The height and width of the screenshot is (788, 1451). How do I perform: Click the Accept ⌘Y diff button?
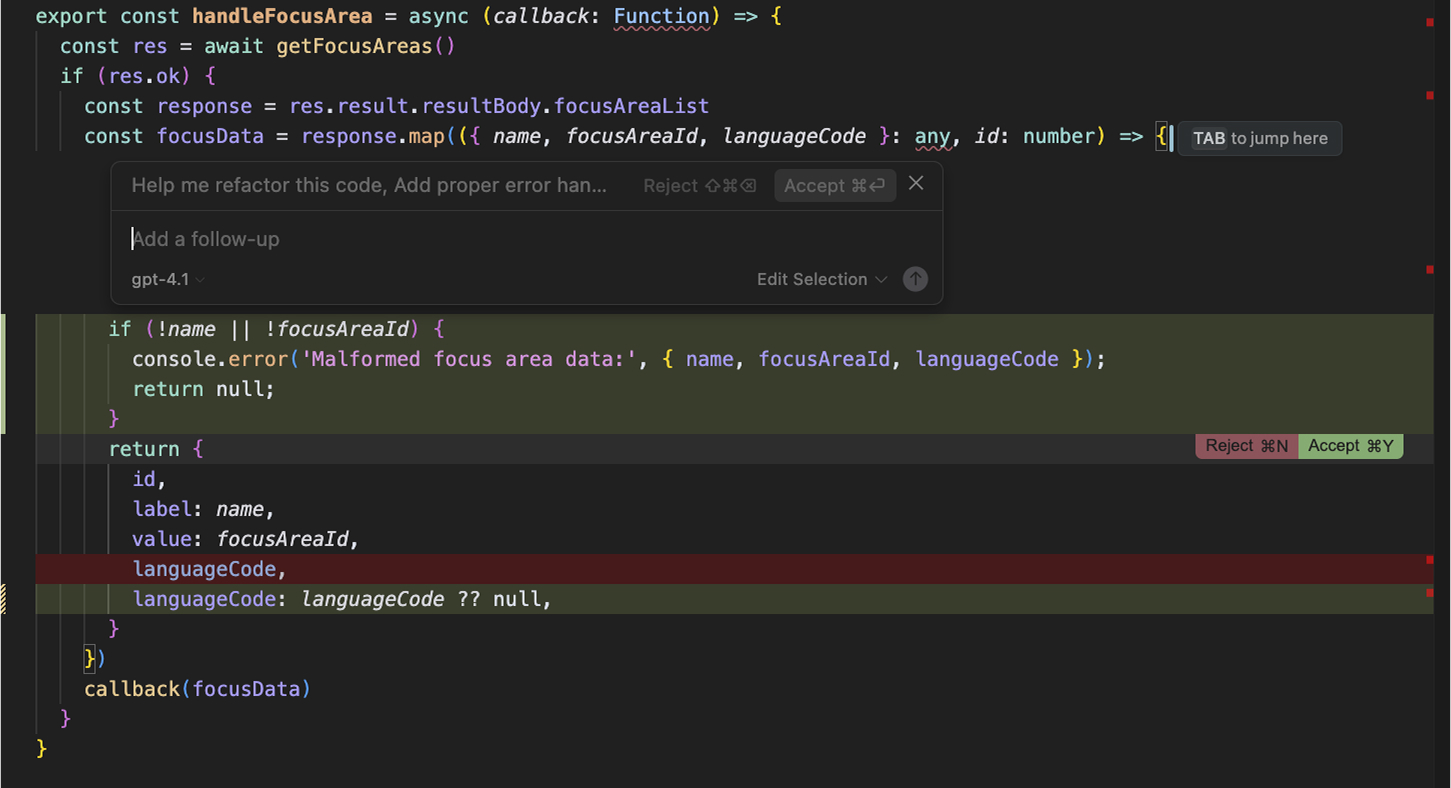point(1351,446)
